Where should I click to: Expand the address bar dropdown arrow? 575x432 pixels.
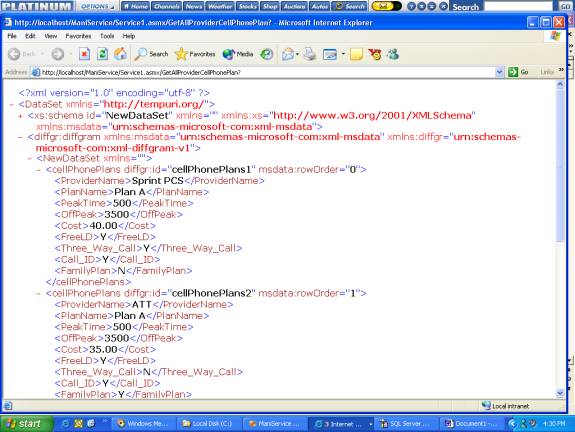(x=499, y=72)
